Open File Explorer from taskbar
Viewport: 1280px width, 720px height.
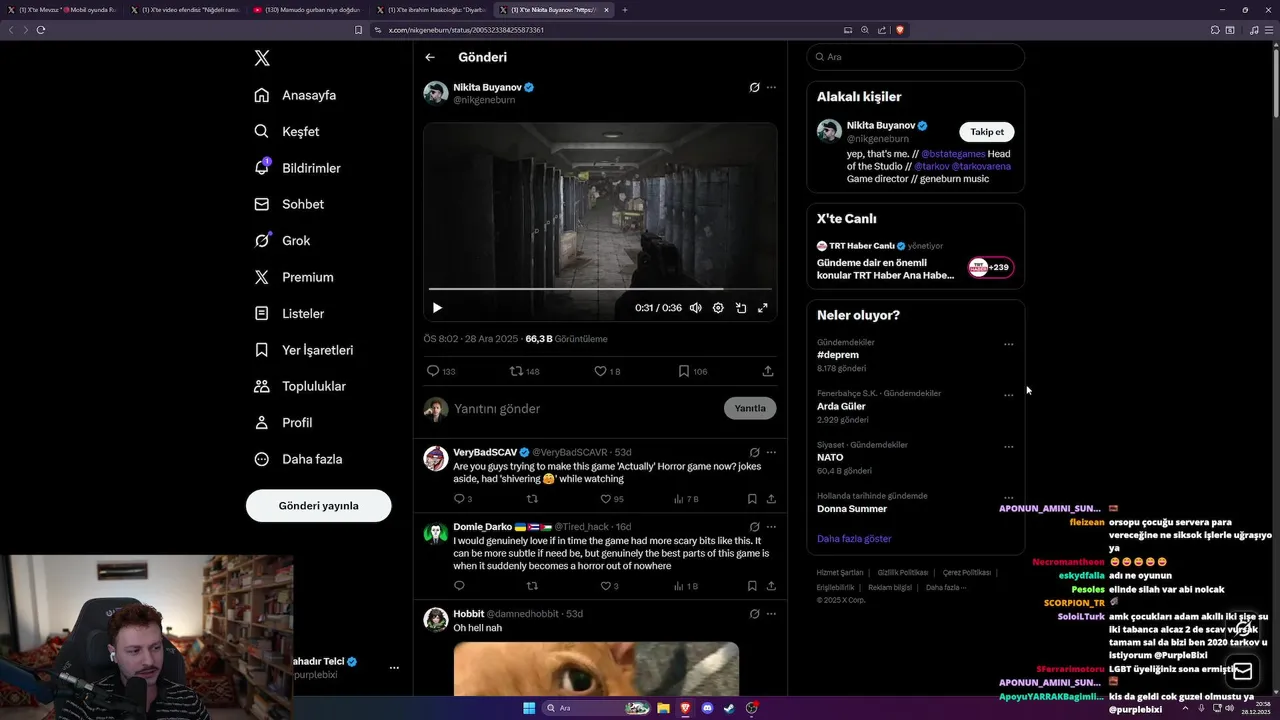[x=662, y=708]
